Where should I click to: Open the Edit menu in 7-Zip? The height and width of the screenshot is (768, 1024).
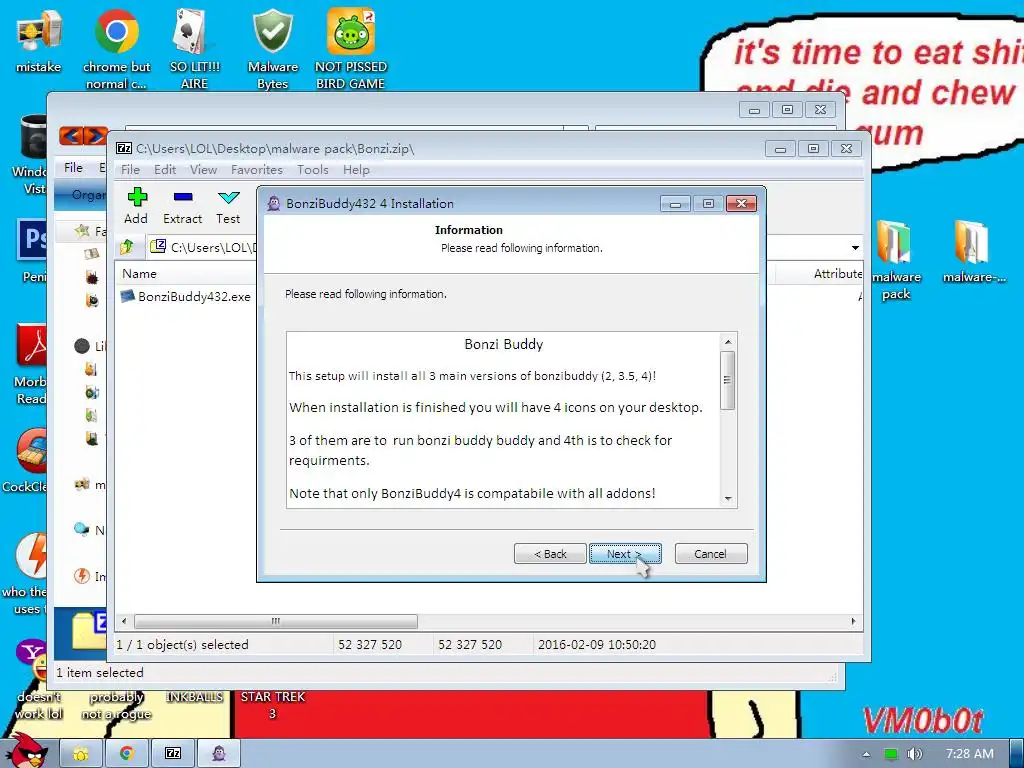(x=165, y=170)
